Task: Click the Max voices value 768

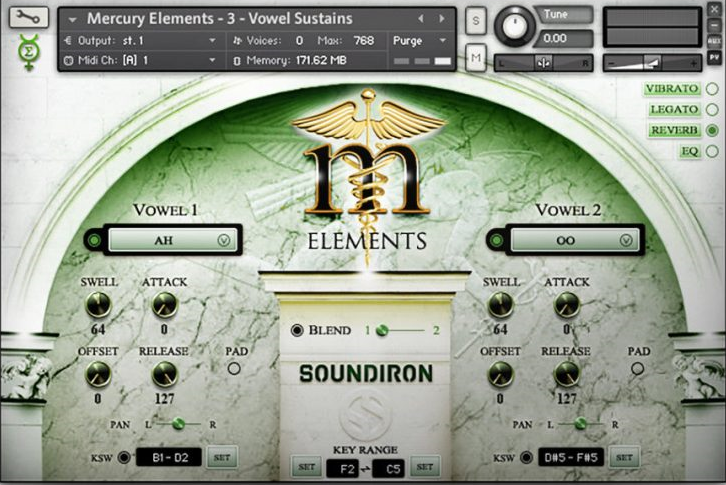Action: [363, 41]
